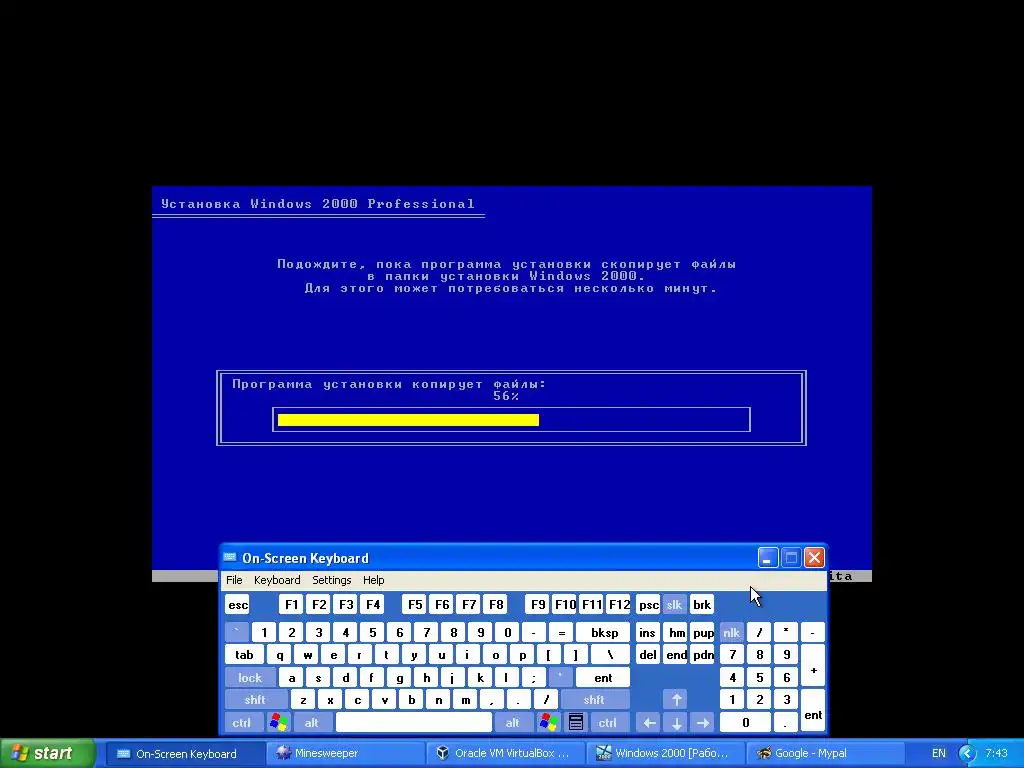Open the Settings menu of On-Screen Keyboard
This screenshot has width=1024, height=768.
pyautogui.click(x=332, y=580)
